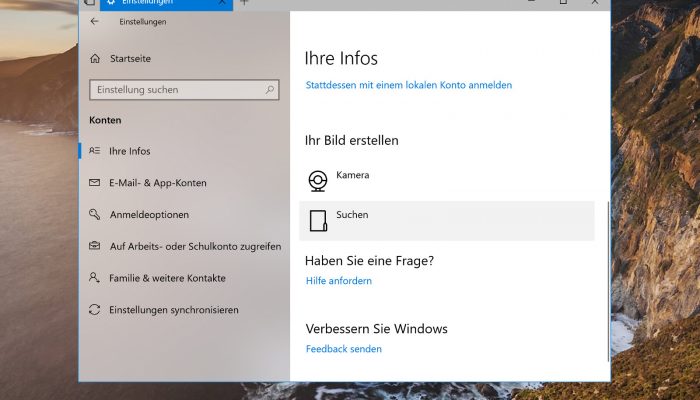Click the Kamera webcam icon
Viewport: 700px width, 400px height.
(318, 181)
